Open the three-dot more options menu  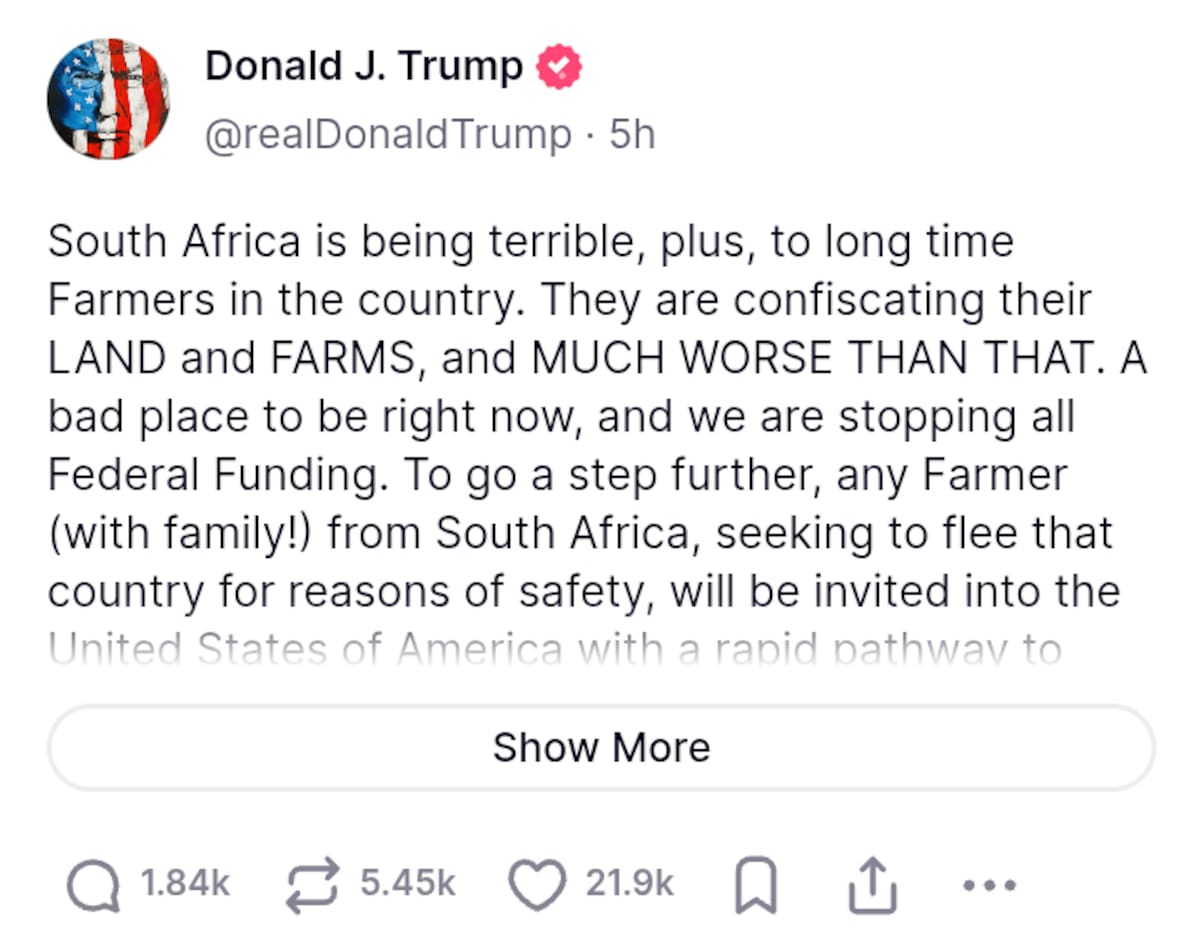tap(989, 884)
